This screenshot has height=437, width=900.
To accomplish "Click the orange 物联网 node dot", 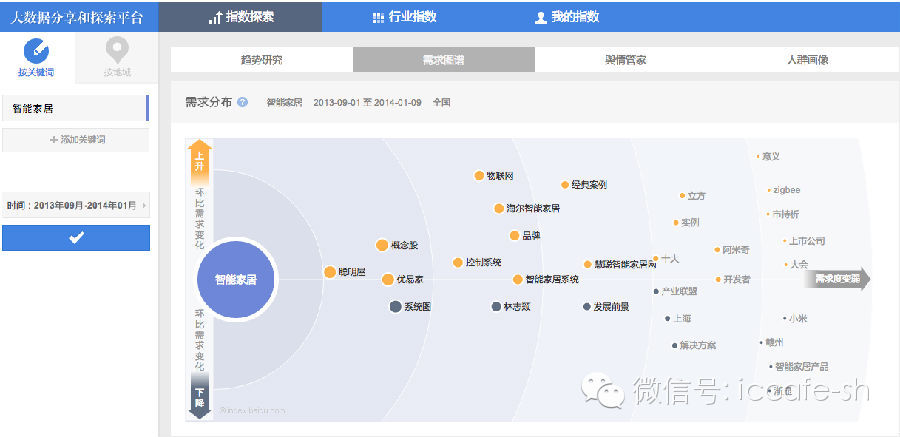I will tap(479, 176).
